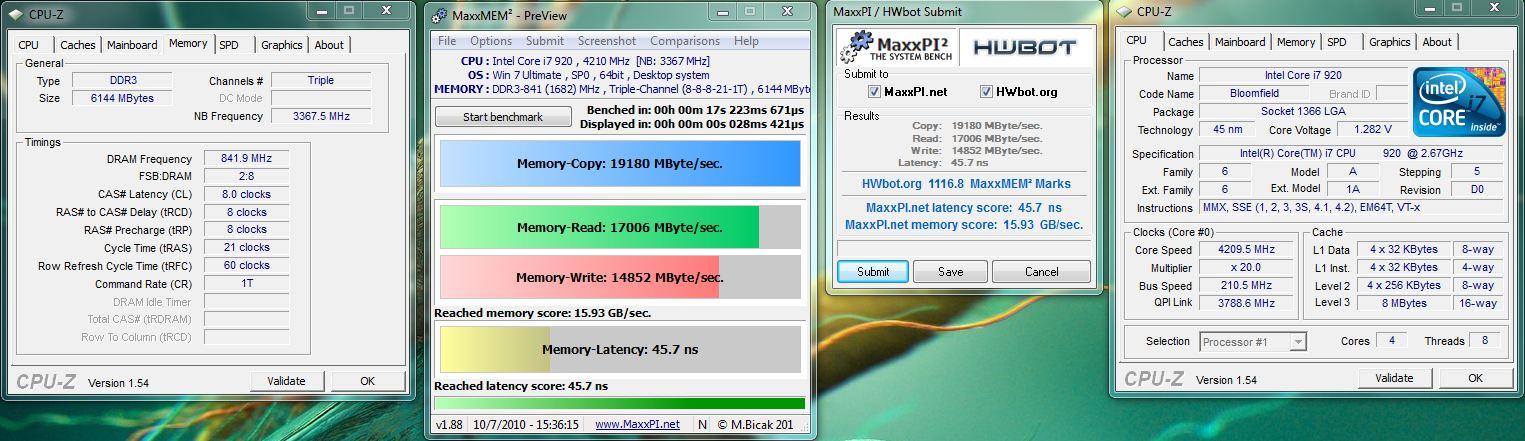Open the Comparisons menu in MaxxMEM²
The image size is (1525, 441).
click(x=685, y=41)
